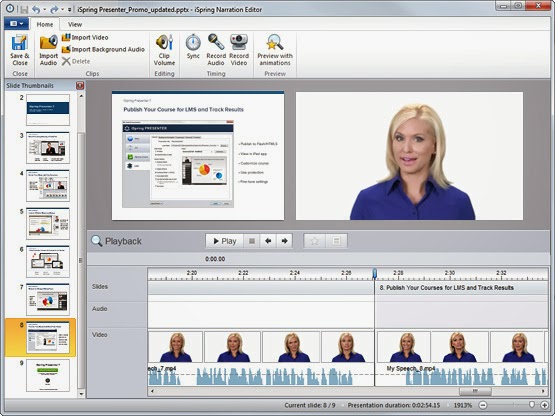Select slide 9 thumbnail
This screenshot has width=555, height=416.
[48, 375]
